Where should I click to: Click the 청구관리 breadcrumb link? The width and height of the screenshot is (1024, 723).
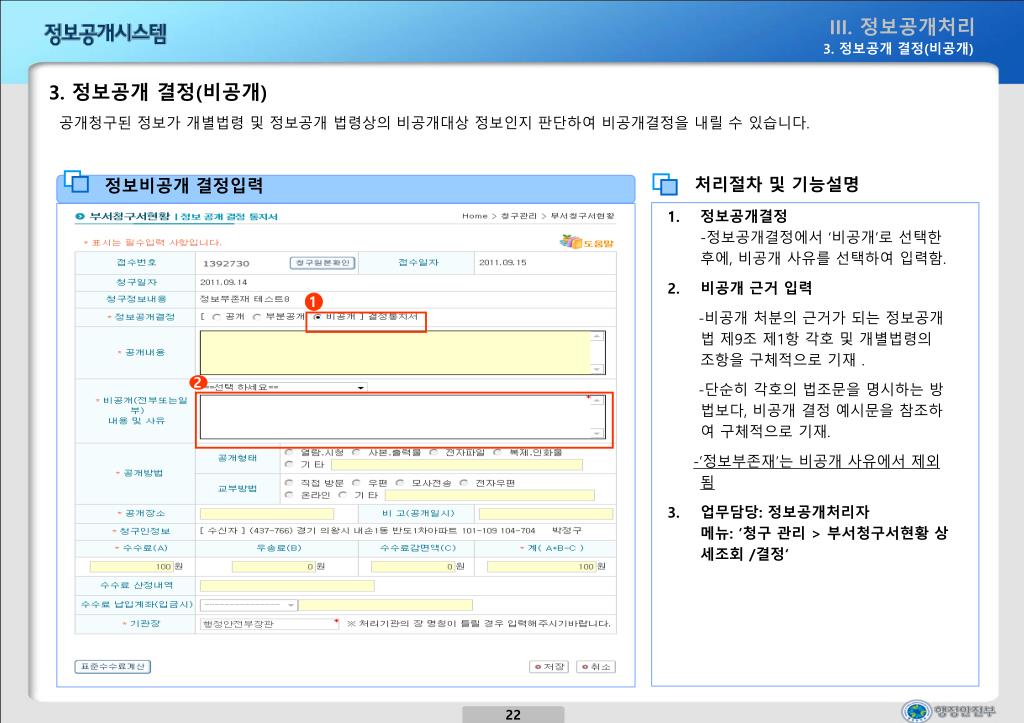[x=519, y=216]
